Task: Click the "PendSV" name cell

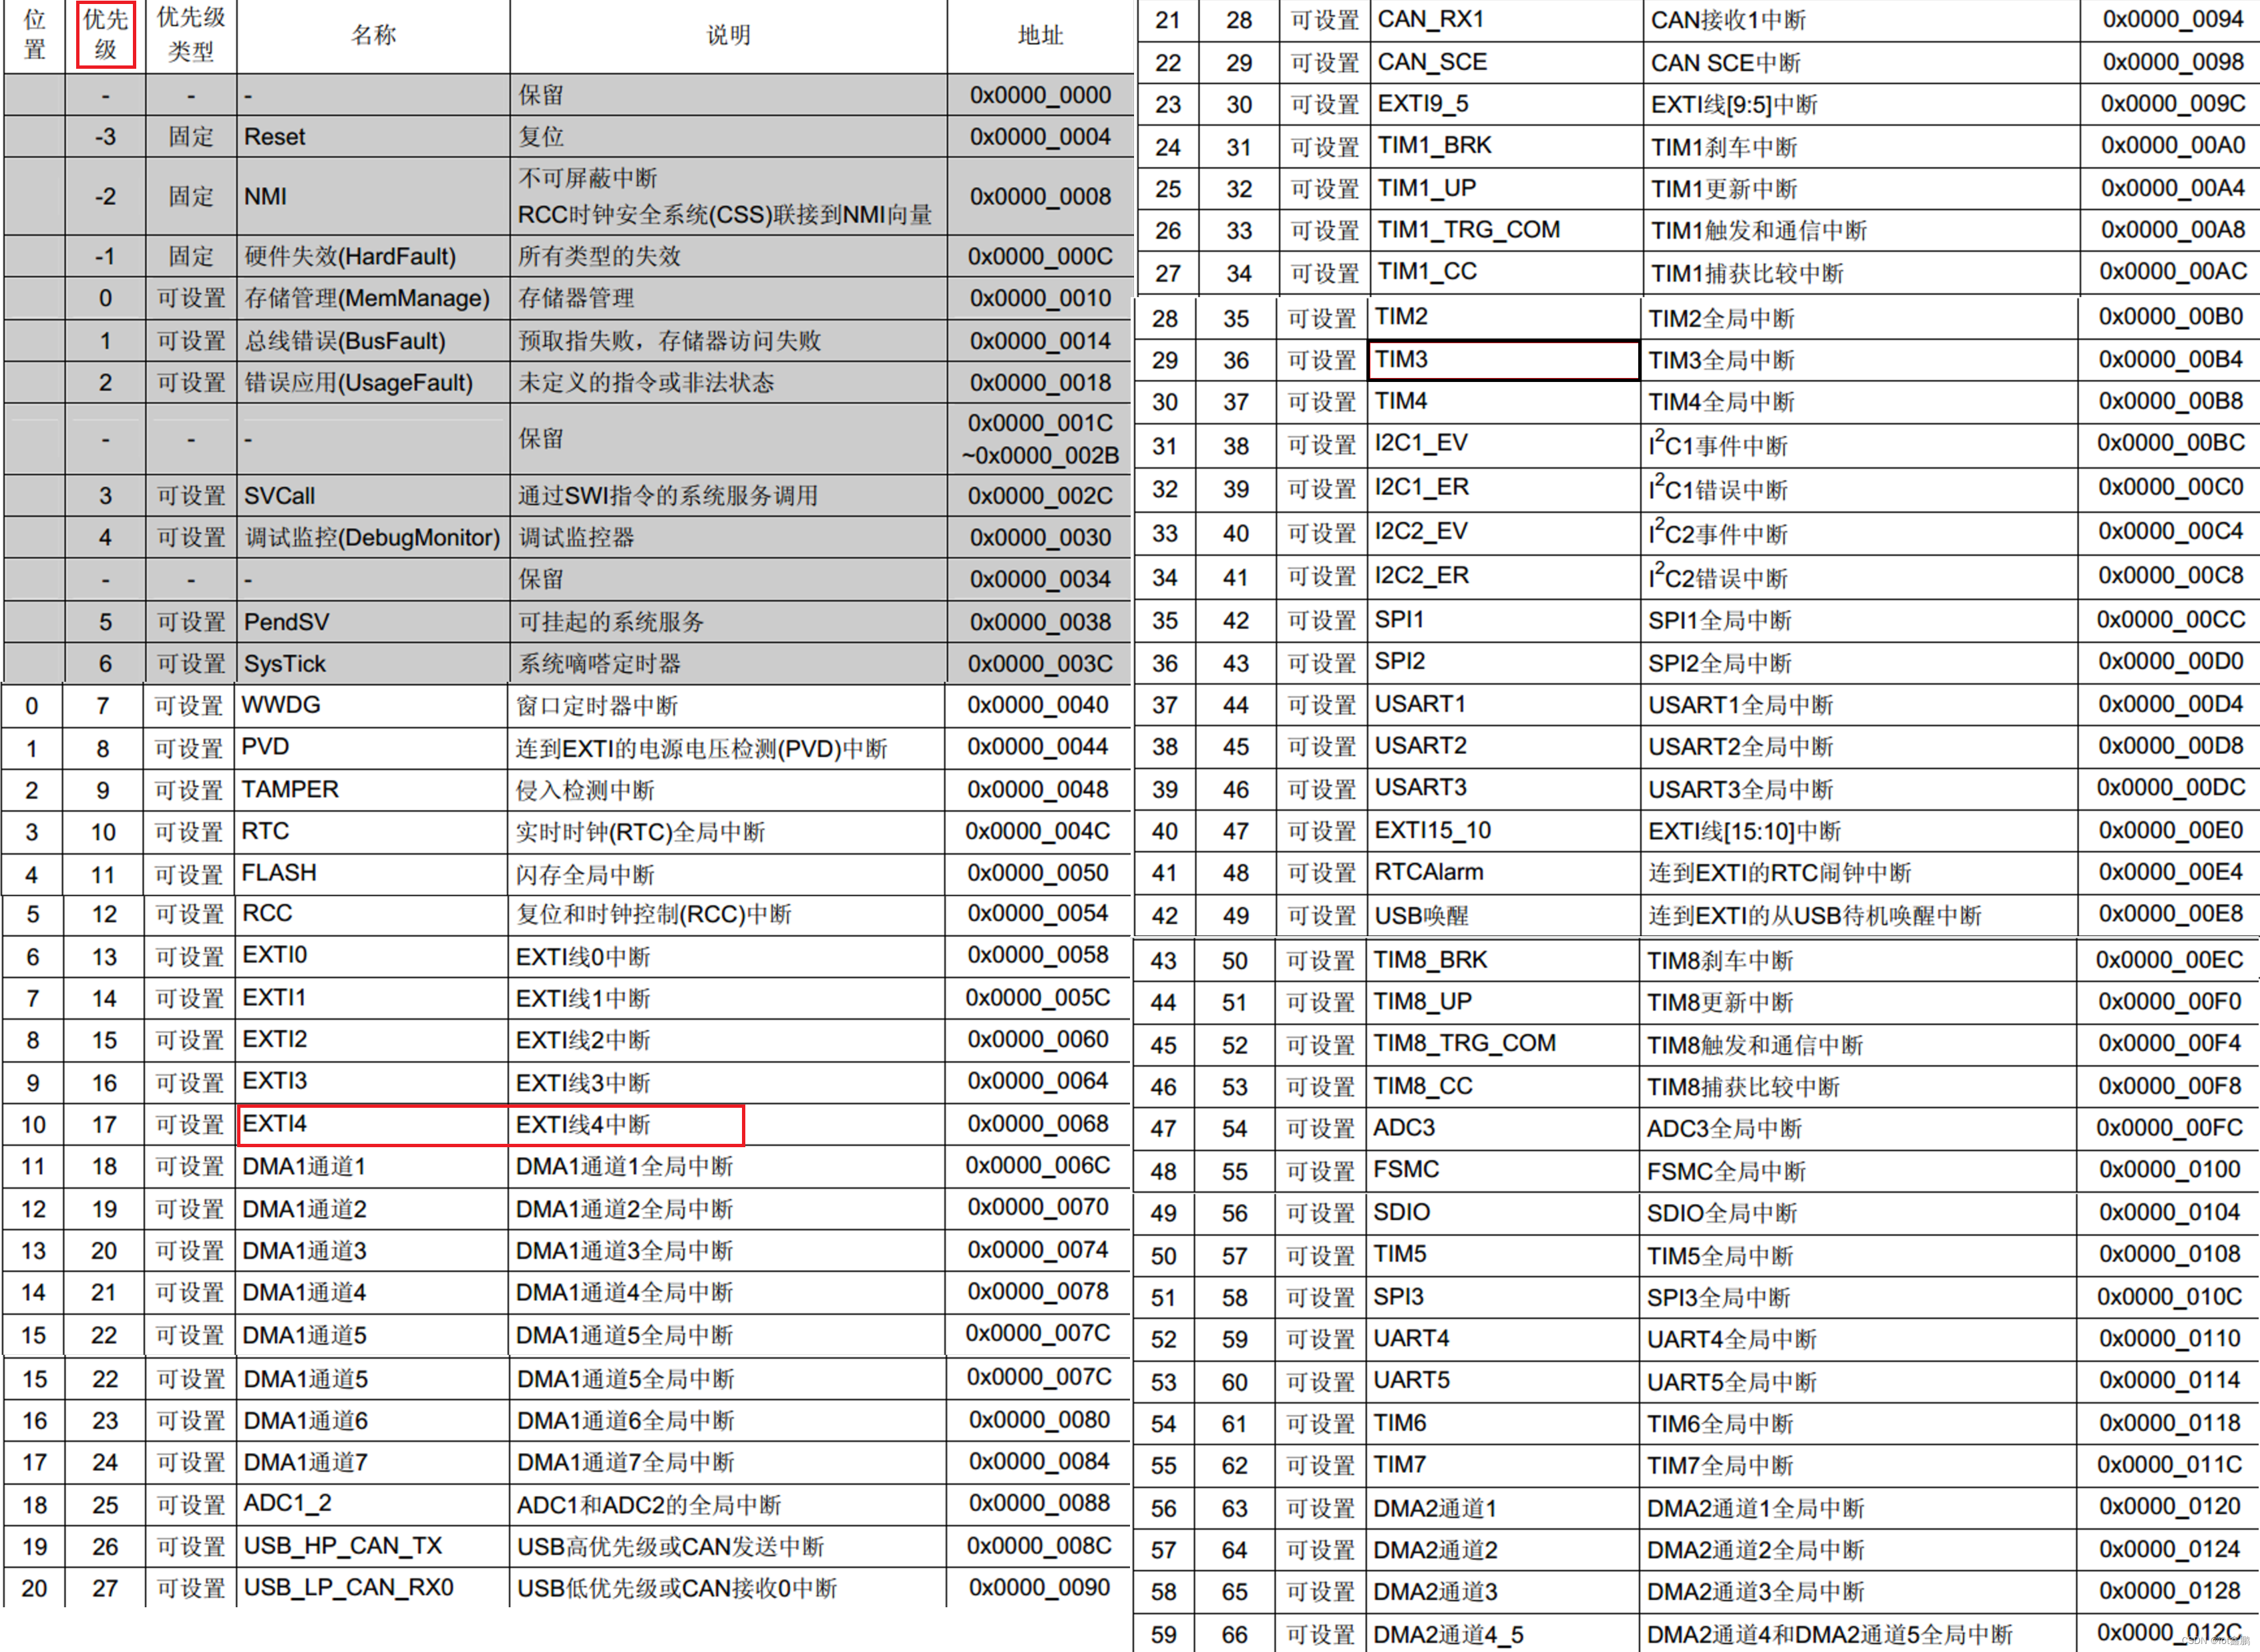Action: pyautogui.click(x=373, y=622)
